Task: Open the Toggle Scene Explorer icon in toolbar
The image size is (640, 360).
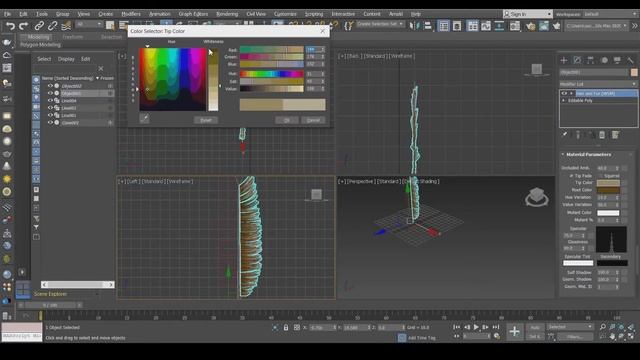Action: pos(443,26)
